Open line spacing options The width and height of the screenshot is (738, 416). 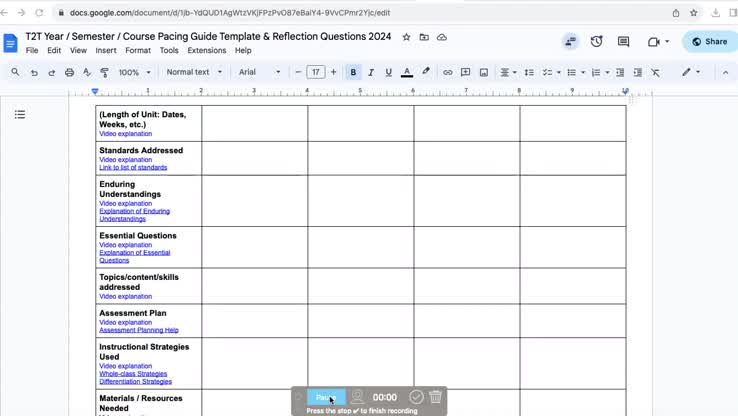pos(529,72)
